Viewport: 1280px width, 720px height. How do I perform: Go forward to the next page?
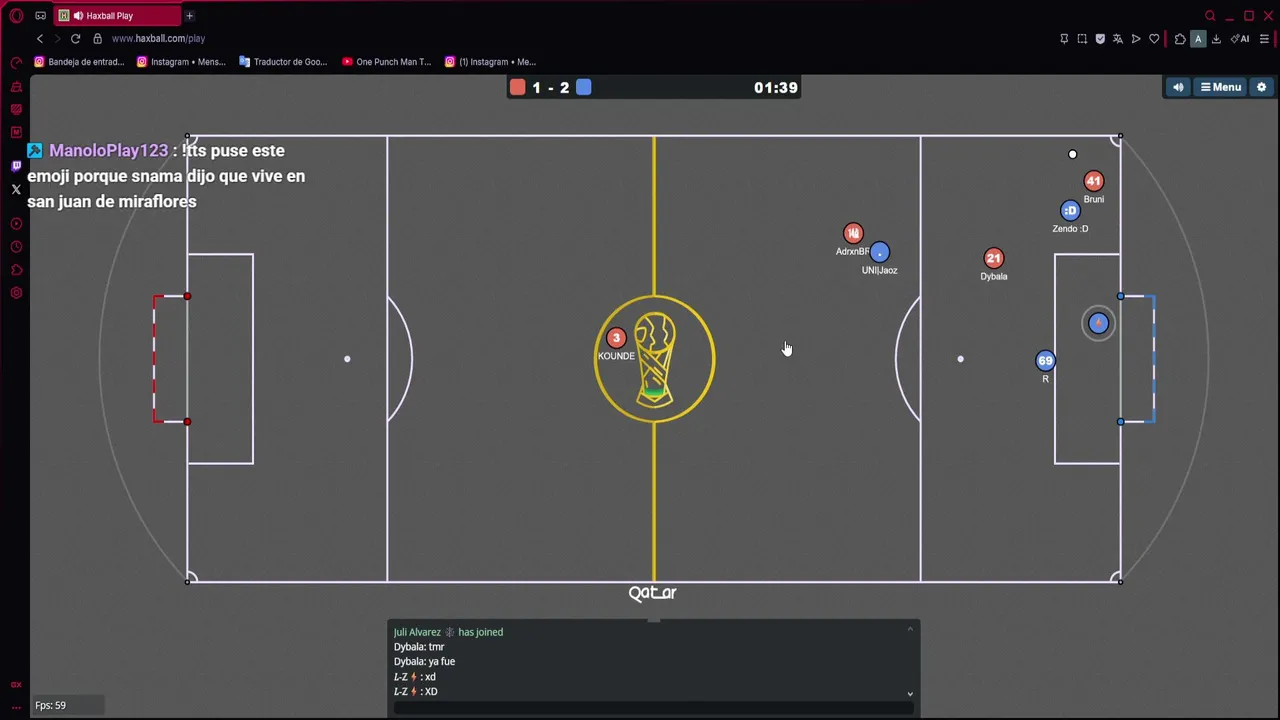point(57,38)
